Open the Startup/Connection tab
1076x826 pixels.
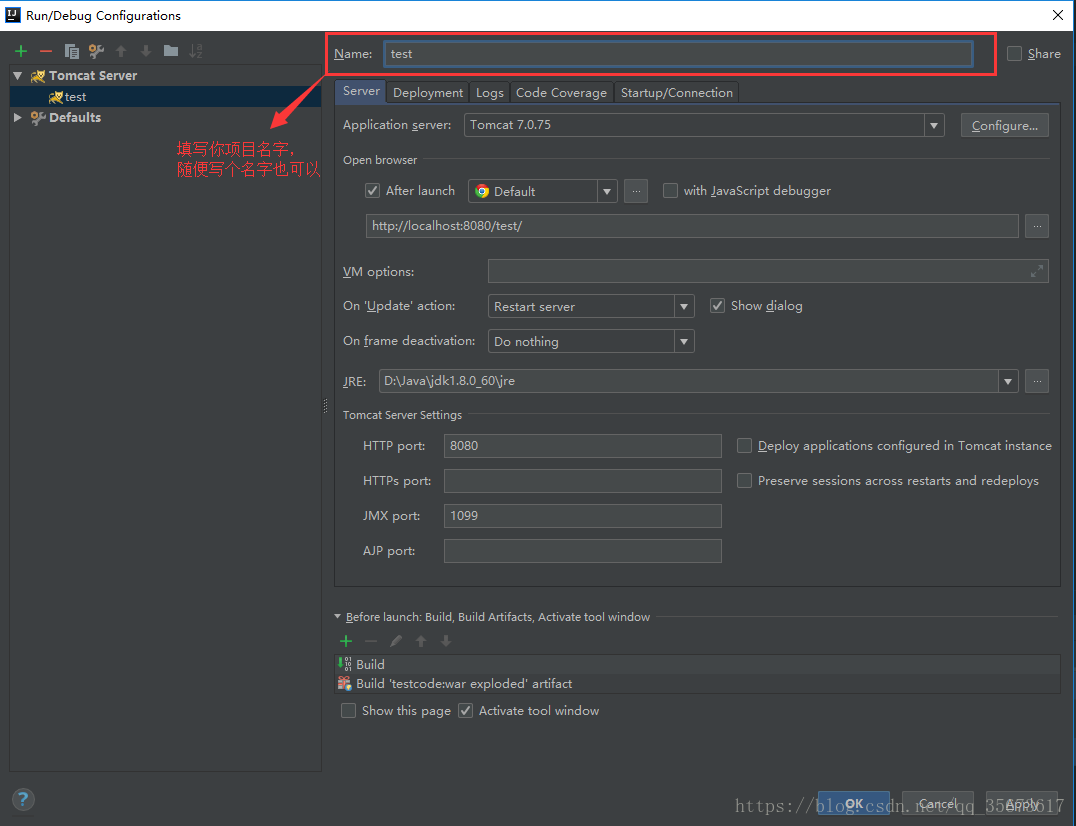click(x=677, y=93)
